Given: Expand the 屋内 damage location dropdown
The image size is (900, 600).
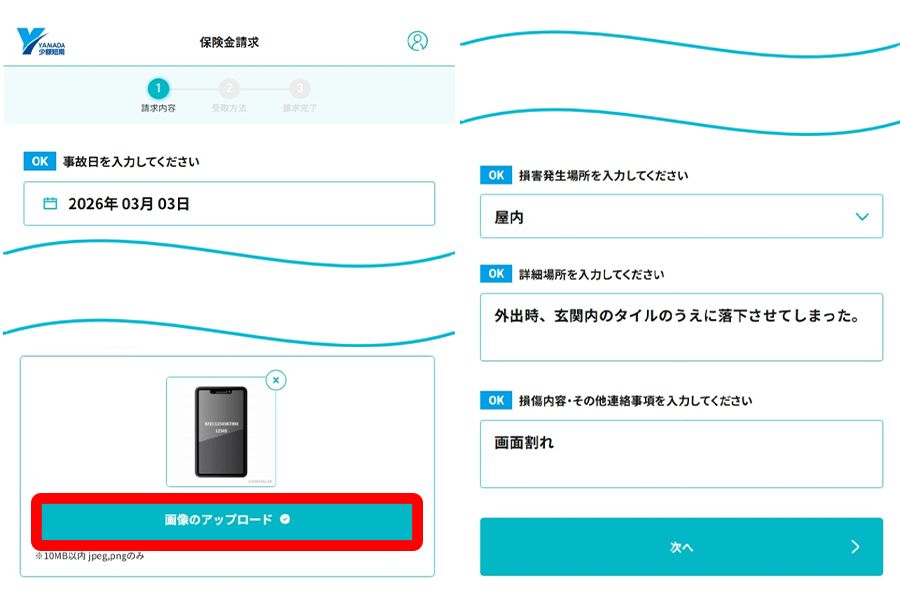Looking at the screenshot, I should [862, 216].
